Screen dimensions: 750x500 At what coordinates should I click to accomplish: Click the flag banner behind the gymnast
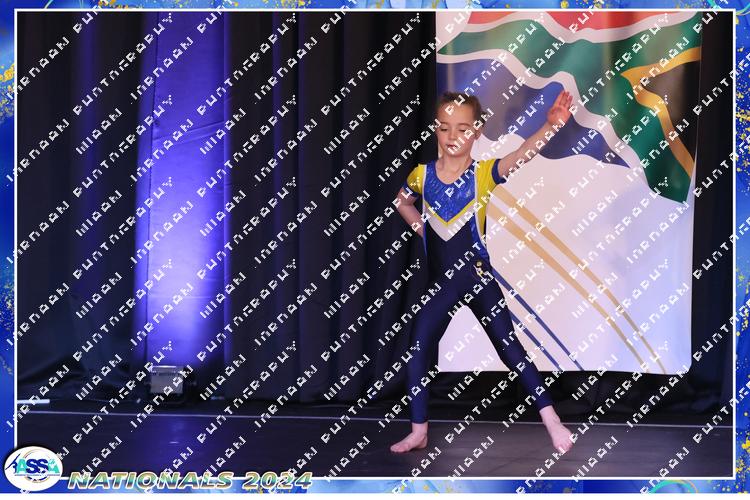point(568,191)
